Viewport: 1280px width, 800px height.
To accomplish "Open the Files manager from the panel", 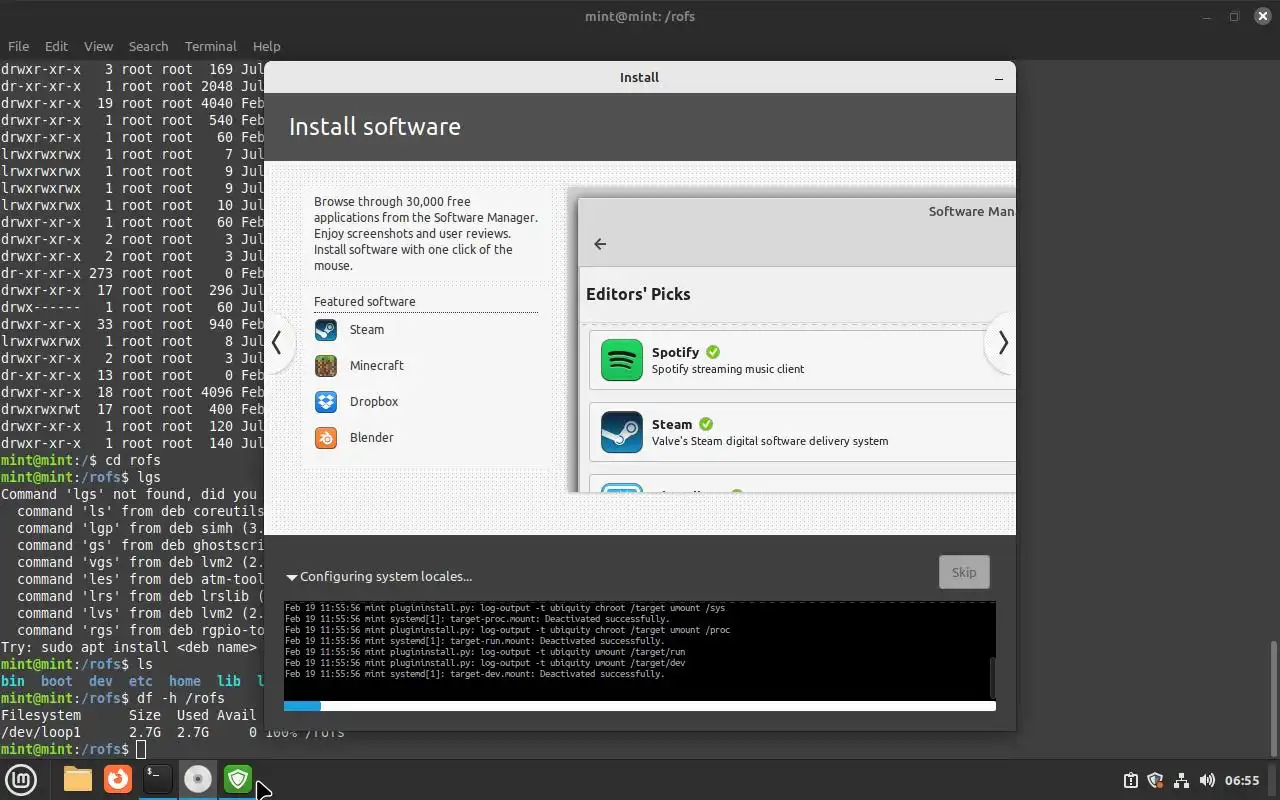I will tap(78, 779).
